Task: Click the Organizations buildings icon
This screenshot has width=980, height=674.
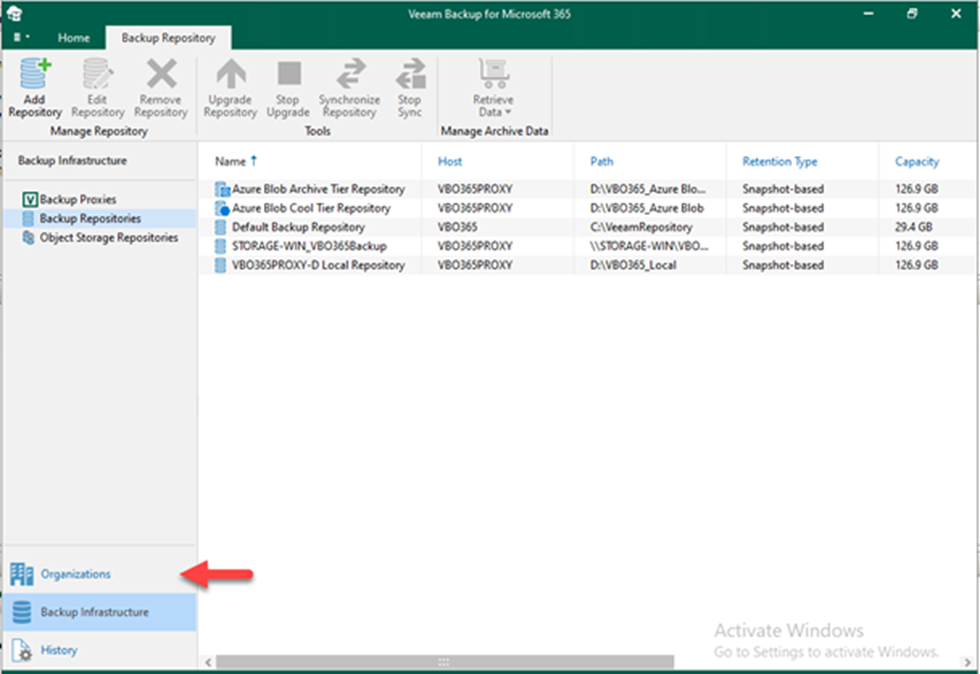Action: click(x=22, y=574)
